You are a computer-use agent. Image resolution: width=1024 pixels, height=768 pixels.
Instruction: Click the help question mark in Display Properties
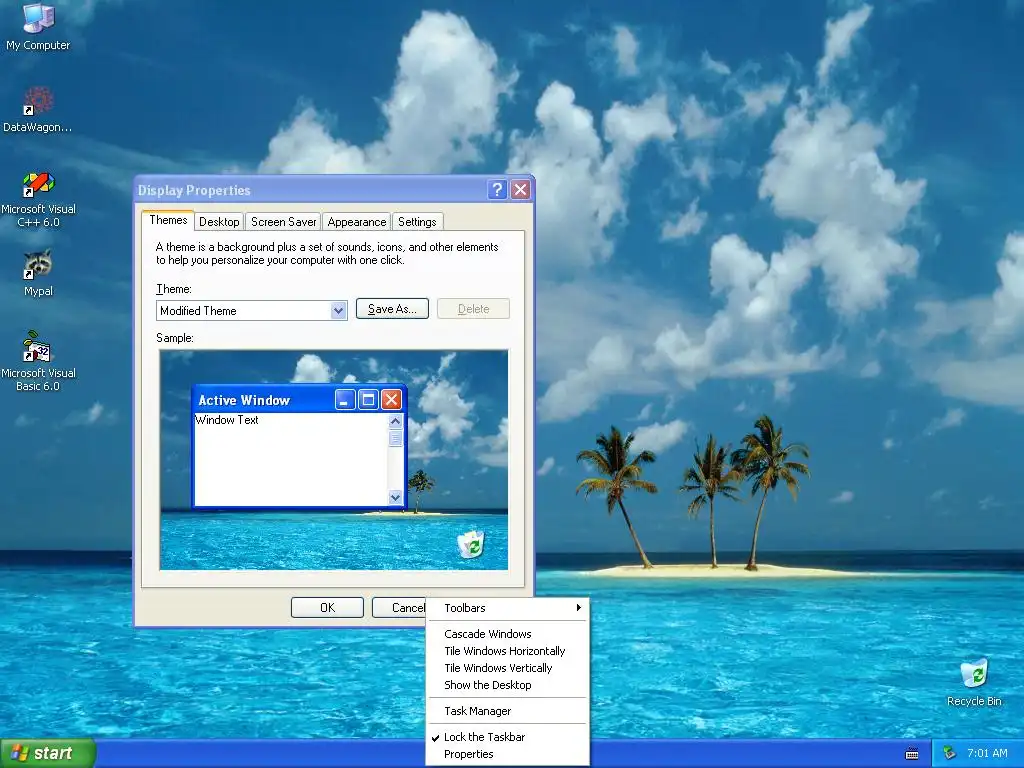tap(497, 190)
